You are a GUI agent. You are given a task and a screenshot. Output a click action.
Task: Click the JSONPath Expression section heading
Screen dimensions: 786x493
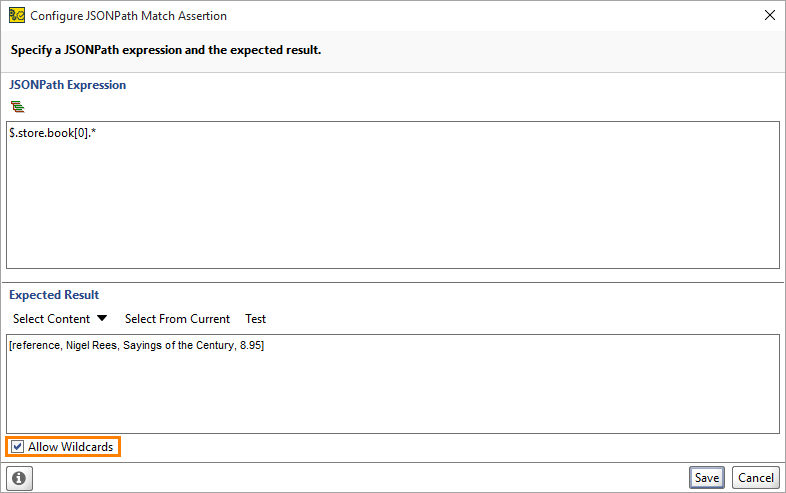pos(68,85)
